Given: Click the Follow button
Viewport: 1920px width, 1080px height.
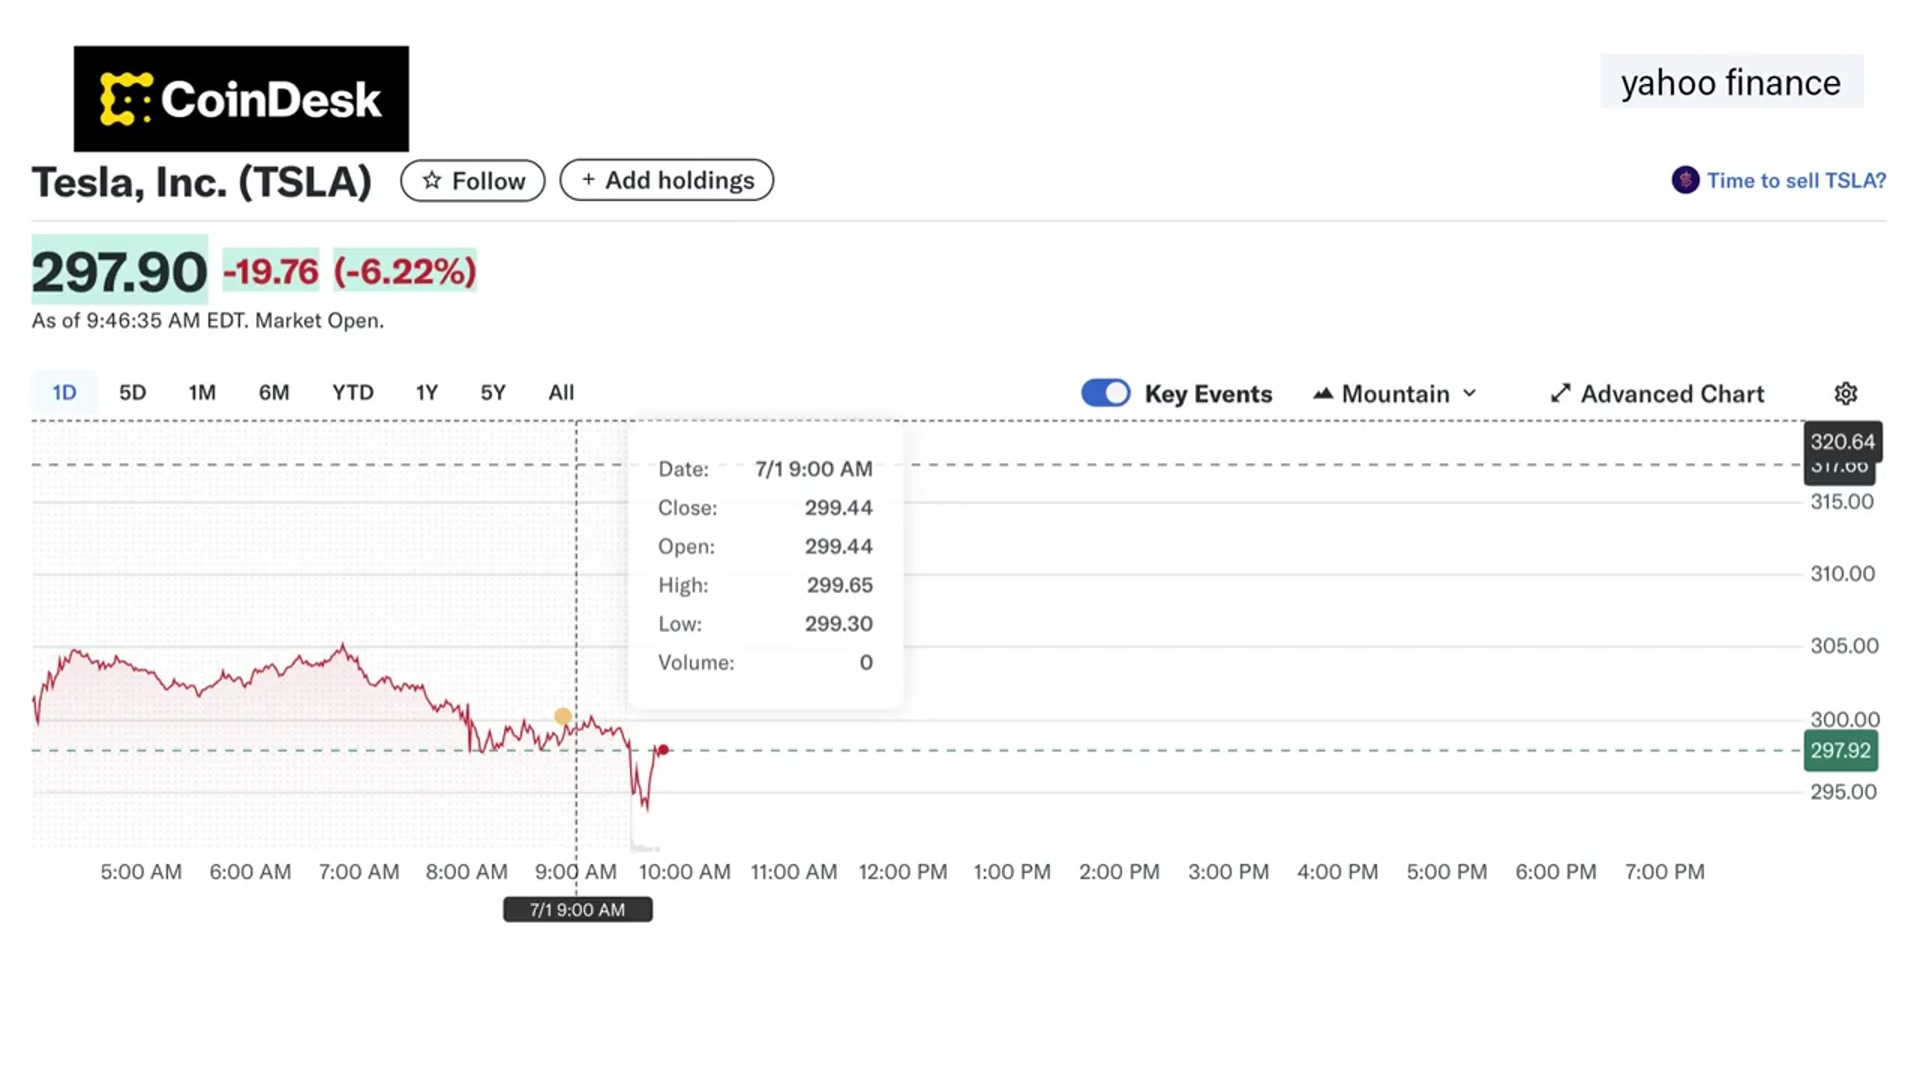Looking at the screenshot, I should 473,180.
